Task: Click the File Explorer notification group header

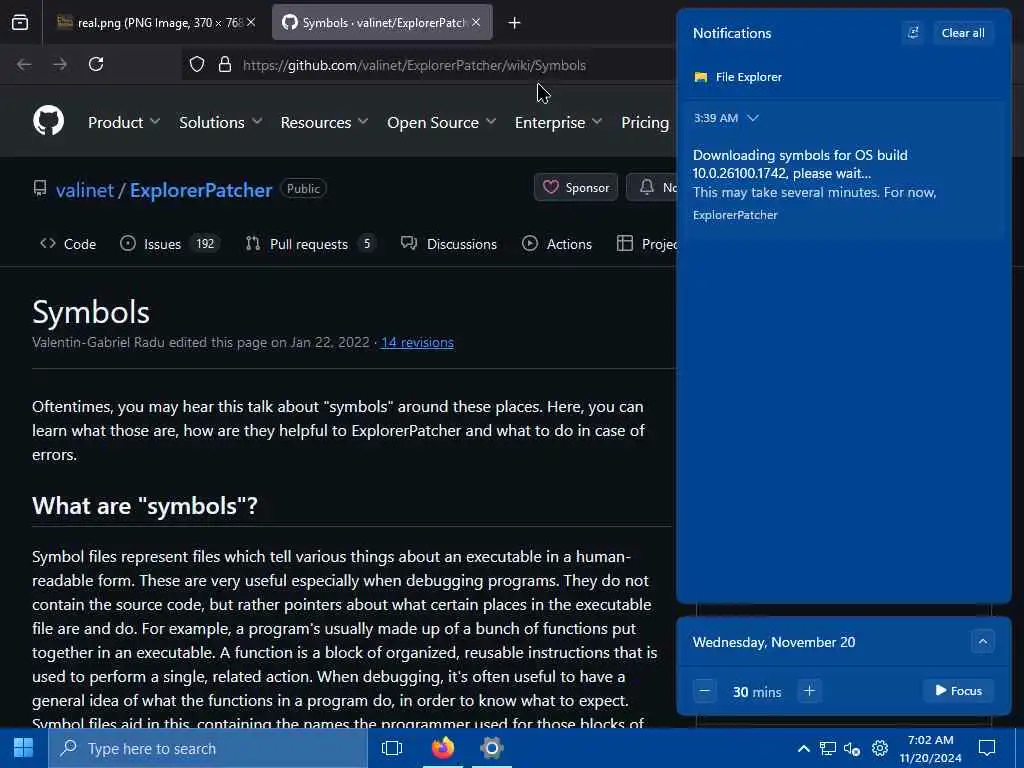Action: coord(737,77)
